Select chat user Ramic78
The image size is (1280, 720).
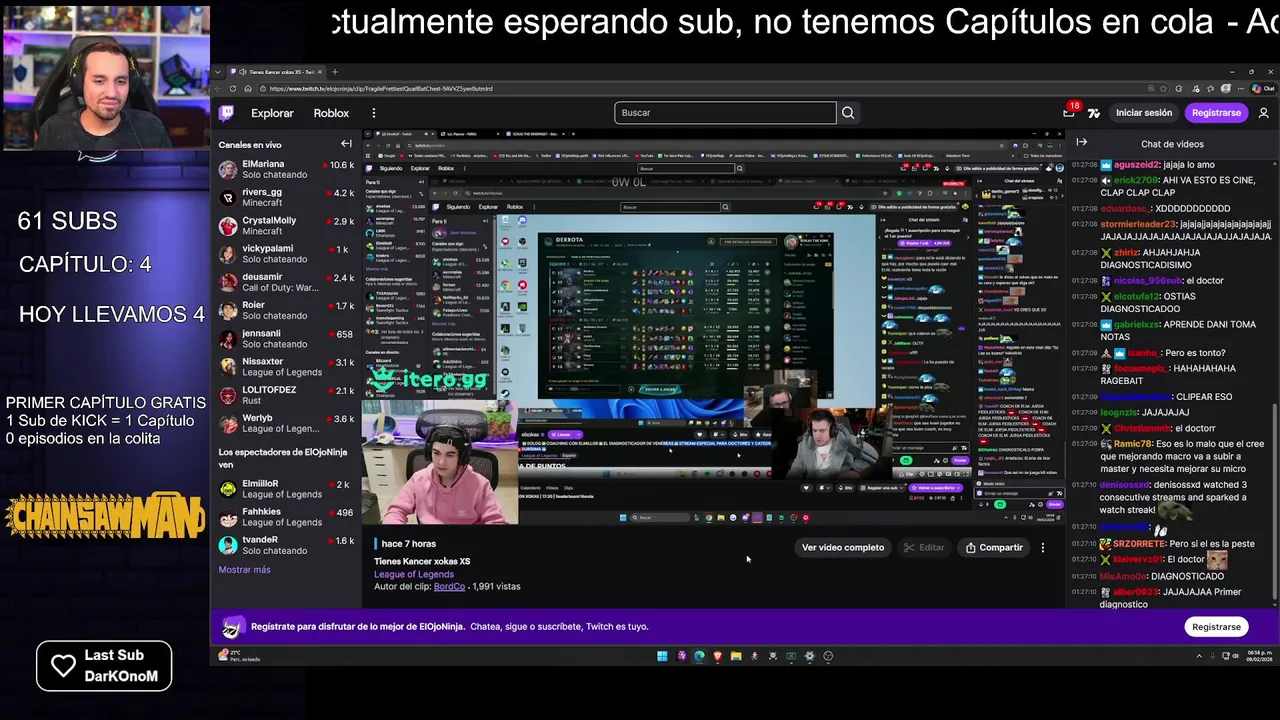(1133, 444)
